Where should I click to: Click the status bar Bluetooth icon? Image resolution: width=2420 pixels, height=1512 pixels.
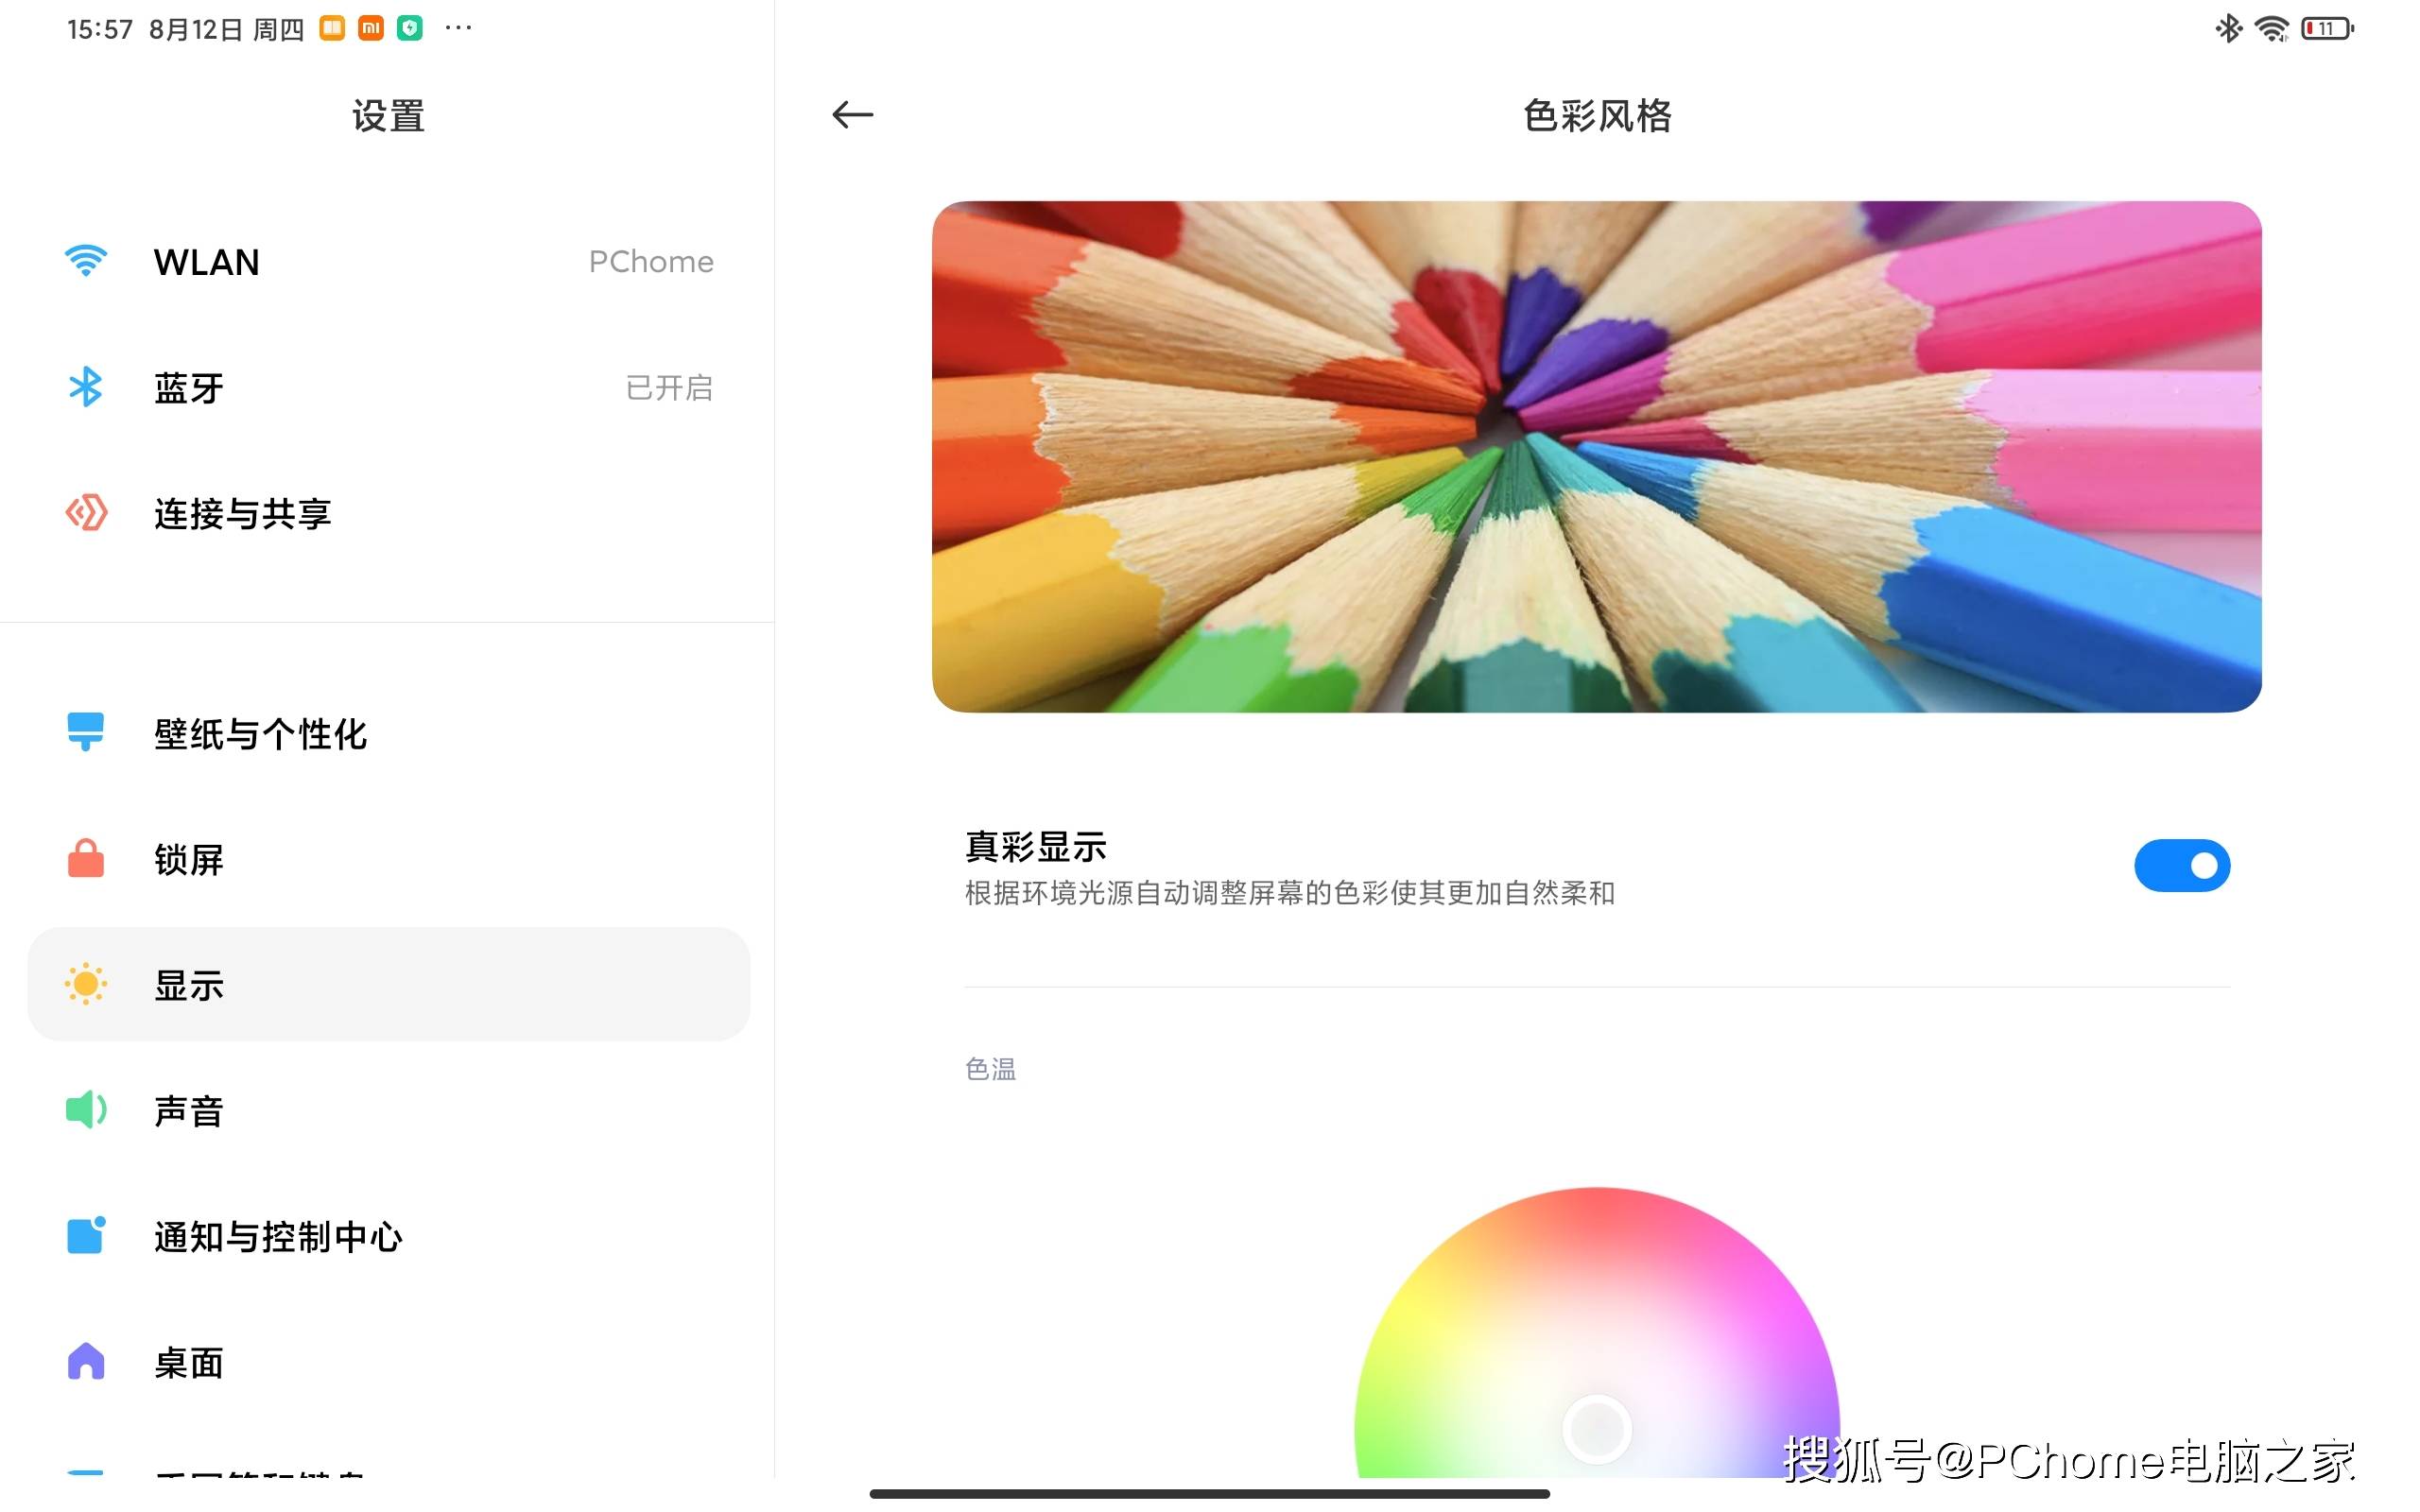pos(2228,28)
